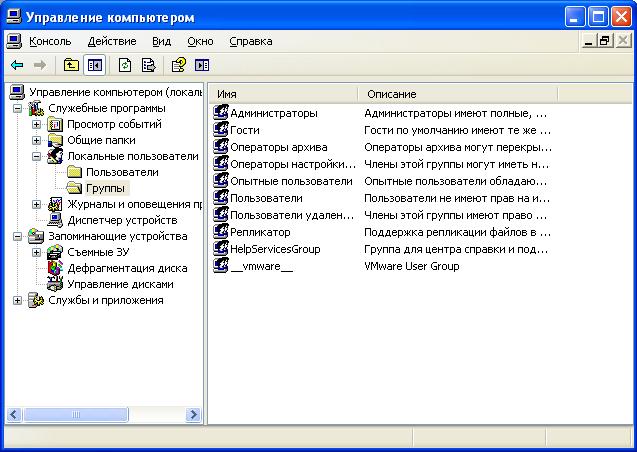Expand the Журналы и оповещения node
The width and height of the screenshot is (637, 452).
(x=36, y=204)
